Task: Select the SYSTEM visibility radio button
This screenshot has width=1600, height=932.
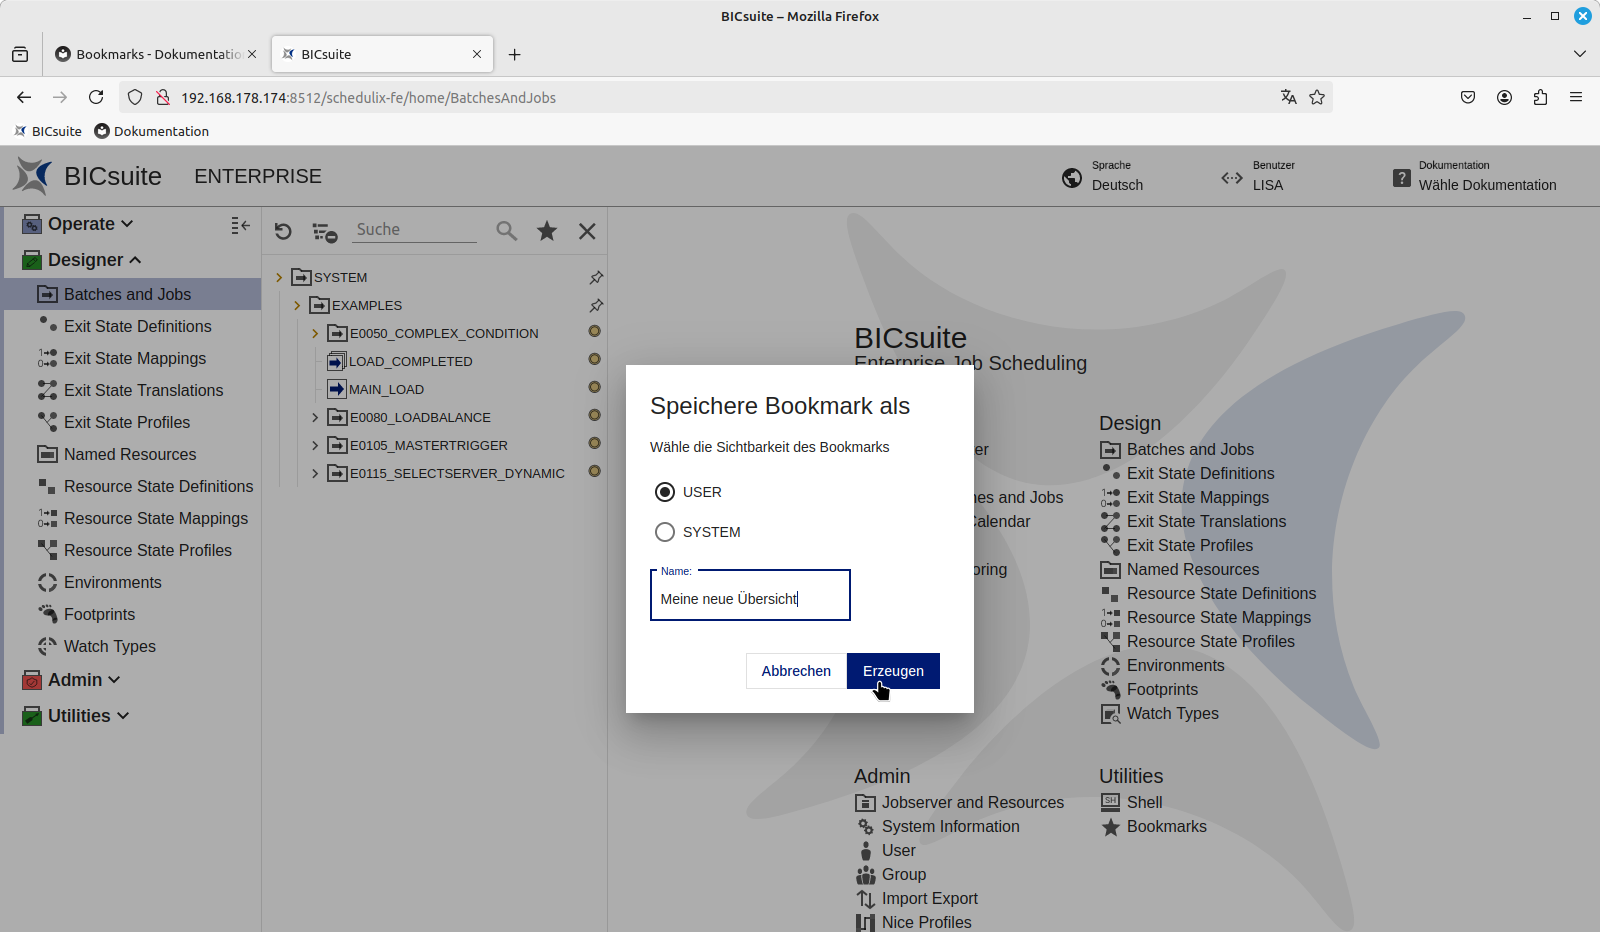Action: click(x=665, y=532)
